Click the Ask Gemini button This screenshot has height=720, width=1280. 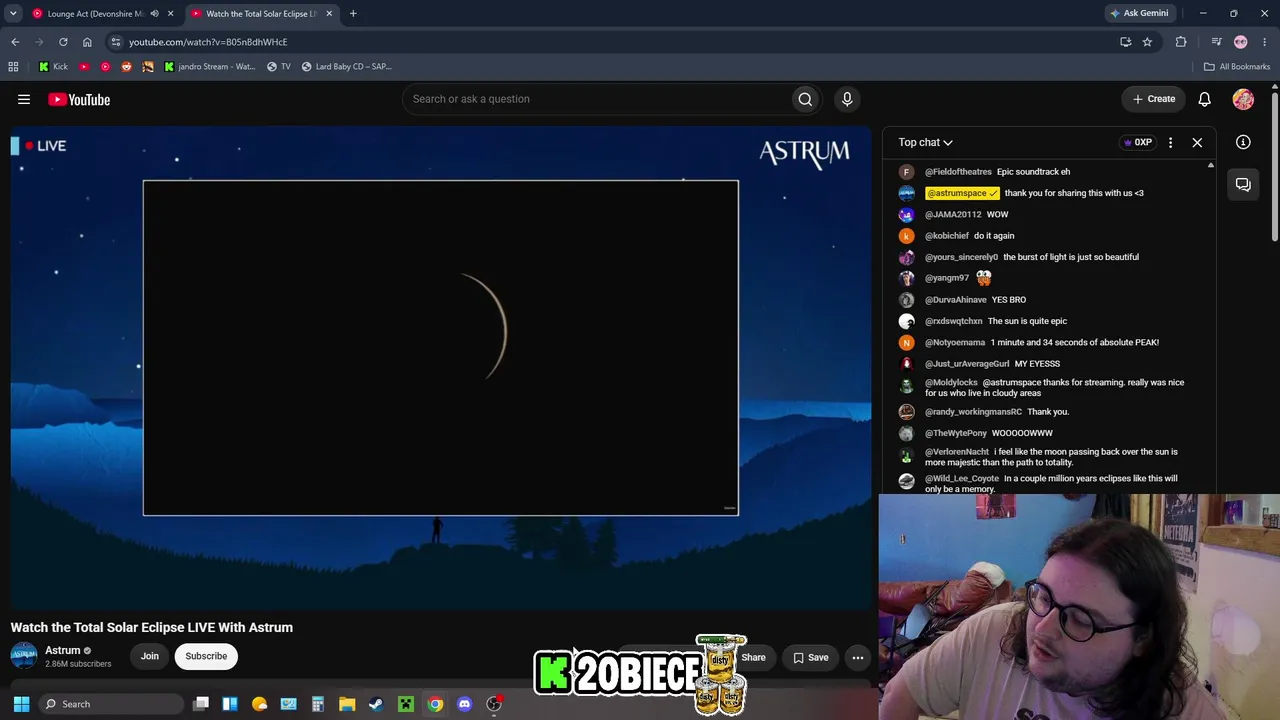(1139, 14)
